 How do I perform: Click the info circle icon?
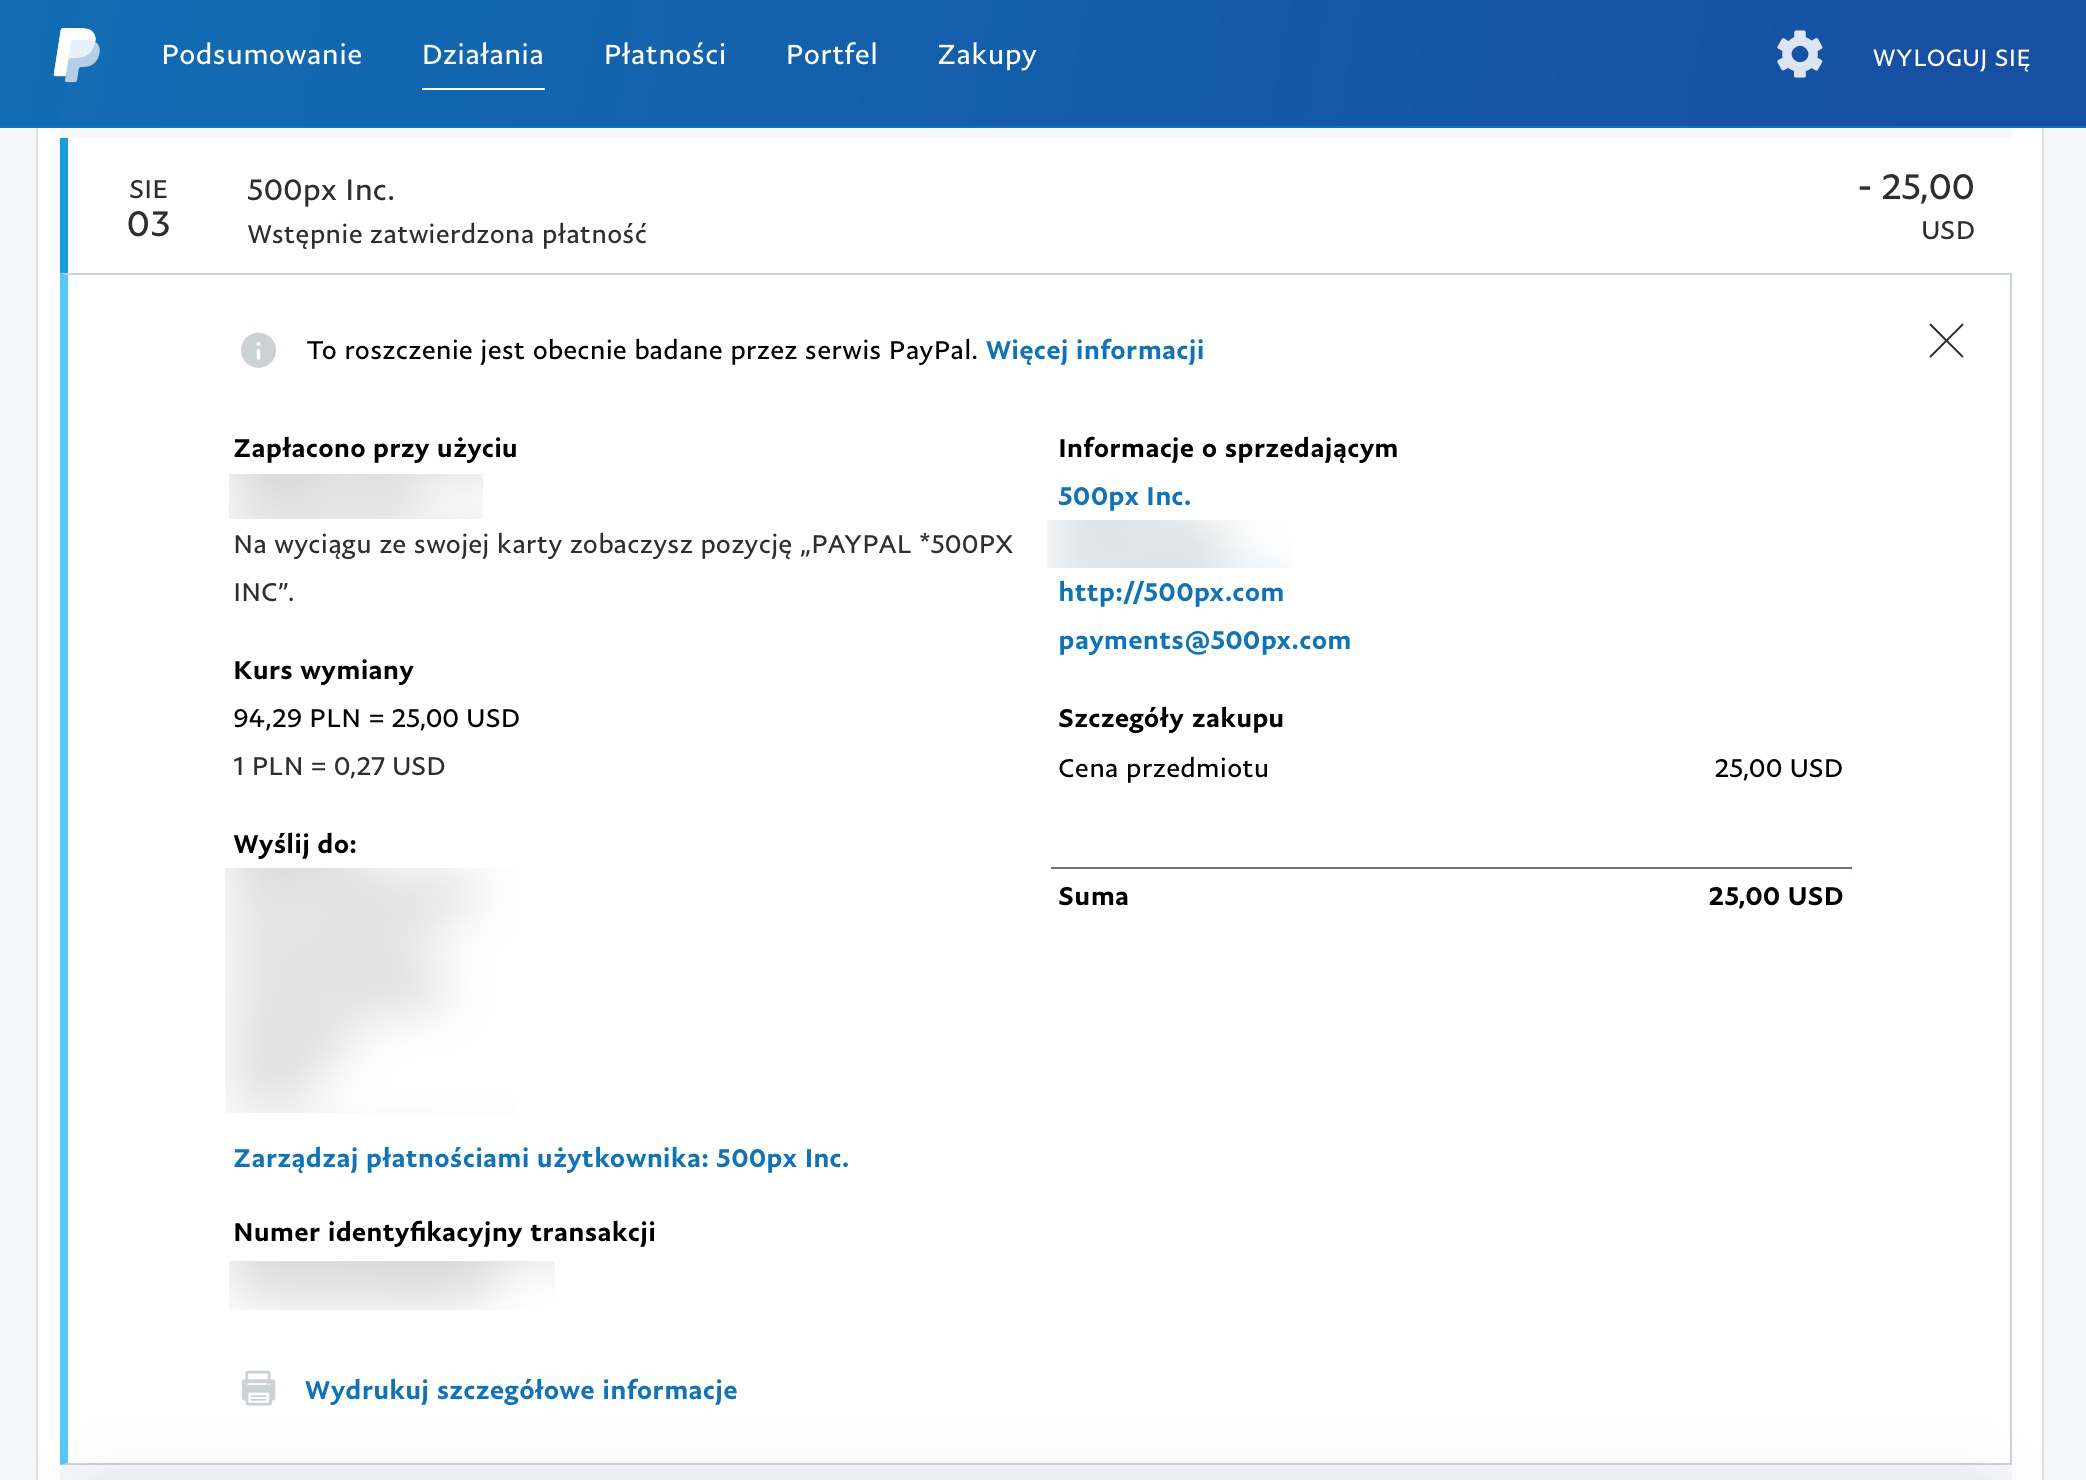click(x=258, y=350)
